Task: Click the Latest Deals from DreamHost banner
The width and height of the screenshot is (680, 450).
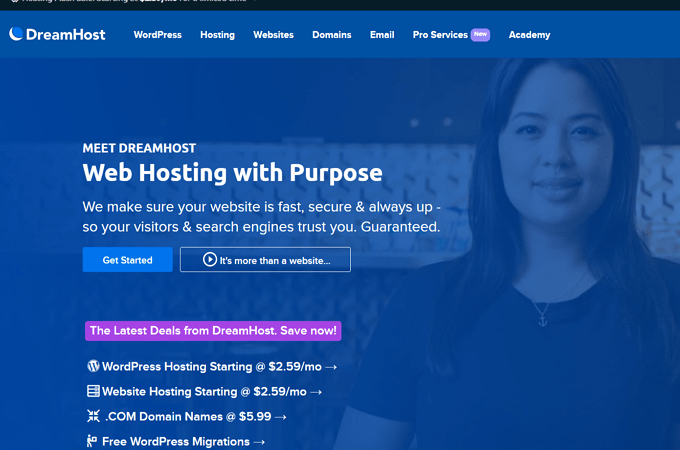Action: (213, 331)
